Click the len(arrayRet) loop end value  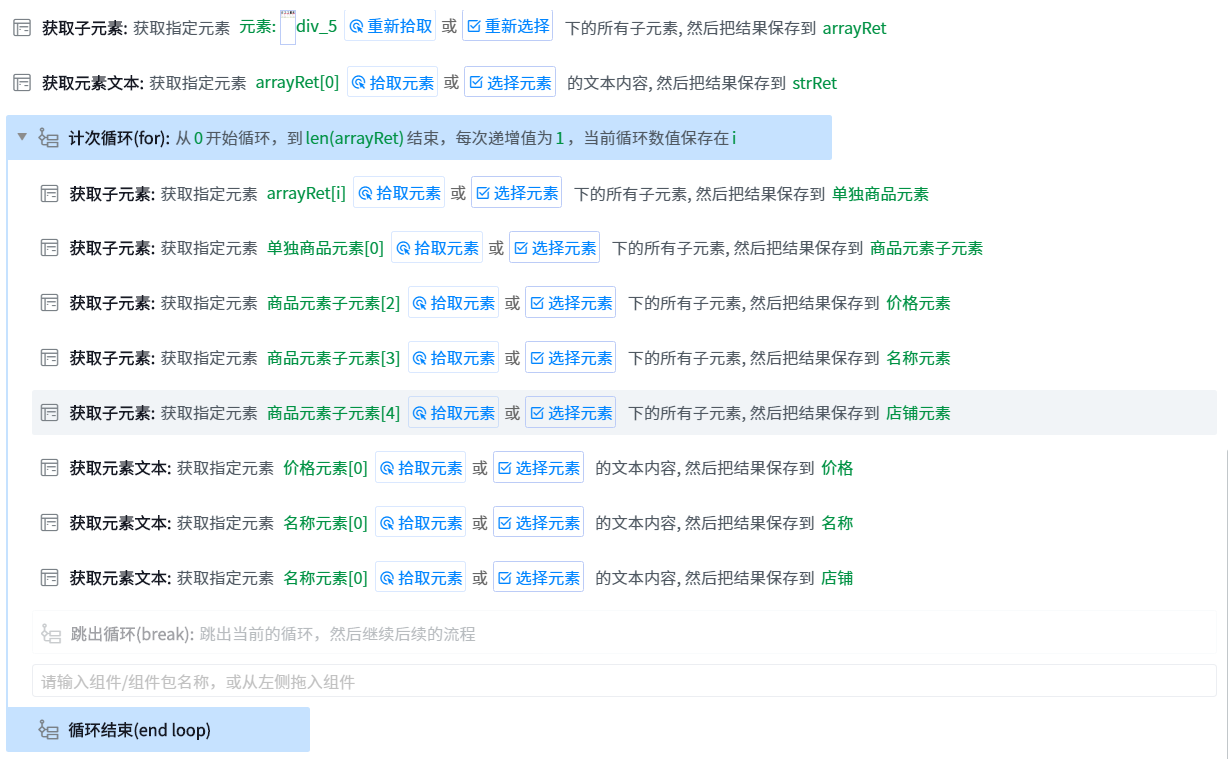coord(355,138)
